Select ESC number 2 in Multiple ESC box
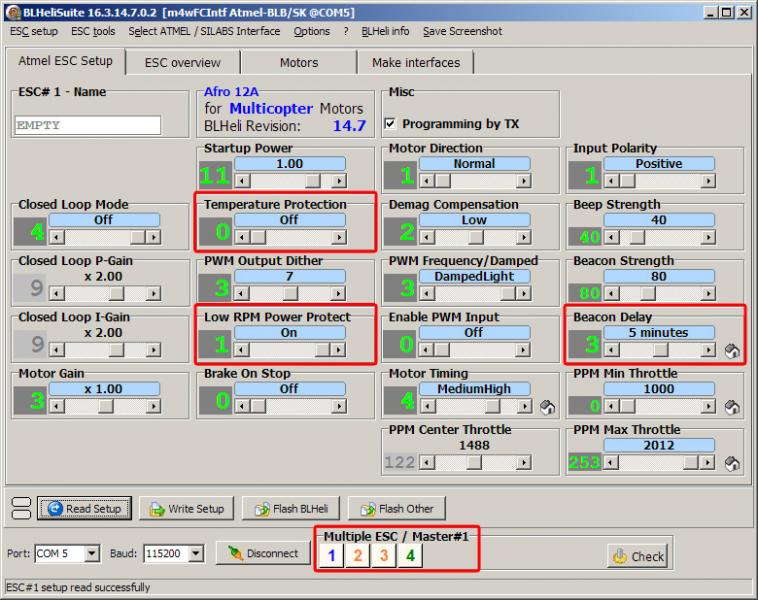This screenshot has width=758, height=600. click(357, 556)
